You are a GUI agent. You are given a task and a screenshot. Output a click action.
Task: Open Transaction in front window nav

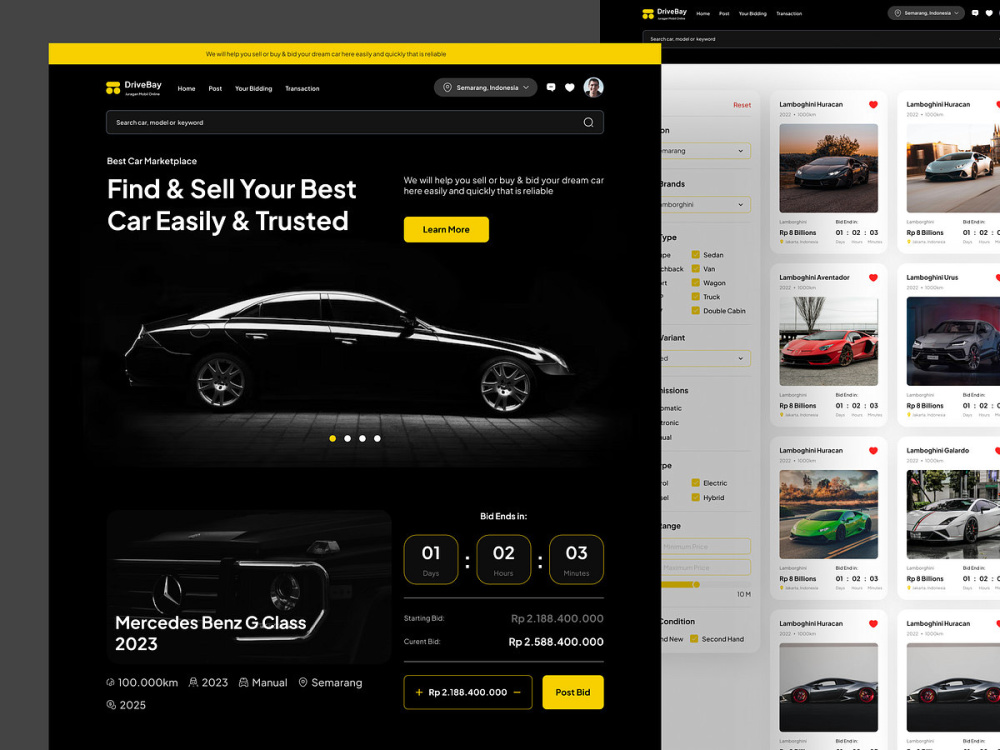coord(302,89)
